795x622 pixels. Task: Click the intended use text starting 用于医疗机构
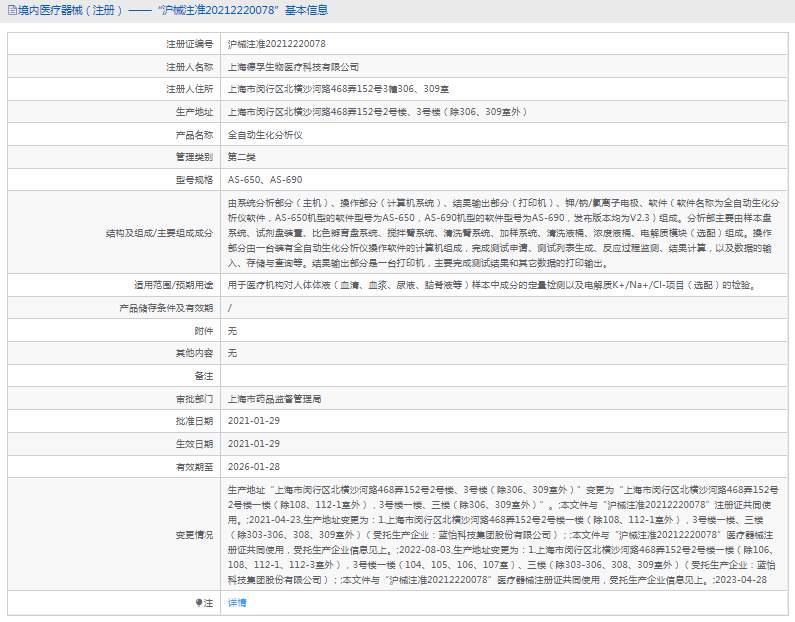(x=492, y=285)
